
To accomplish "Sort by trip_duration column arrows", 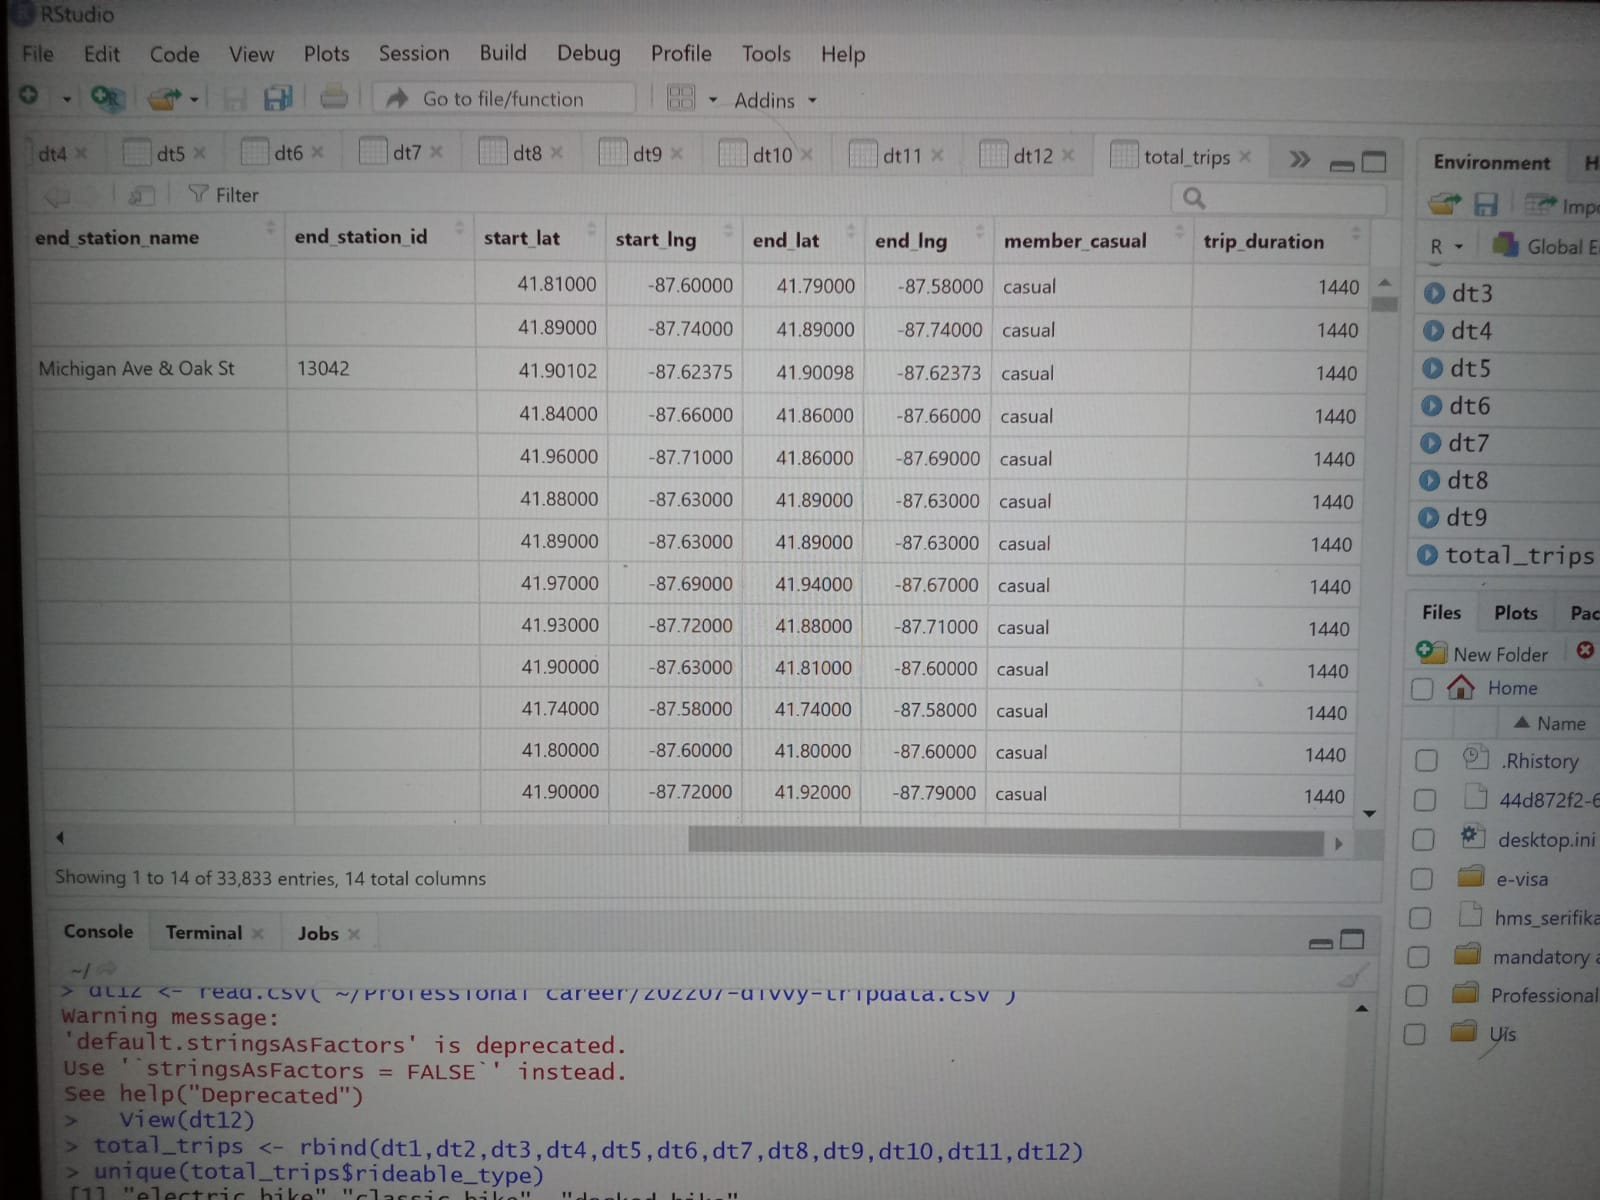I will tap(1356, 233).
